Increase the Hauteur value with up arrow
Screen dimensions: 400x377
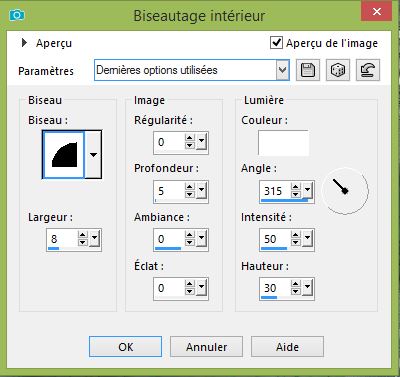coord(296,284)
